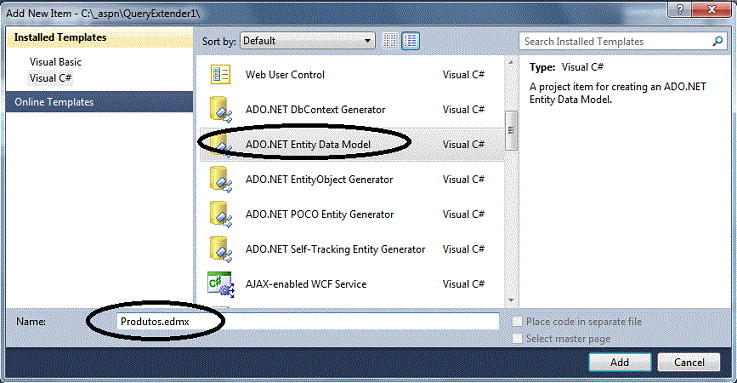Viewport: 737px width, 383px height.
Task: Select ADO.NET POCO Entity Generator label
Action: pos(320,214)
